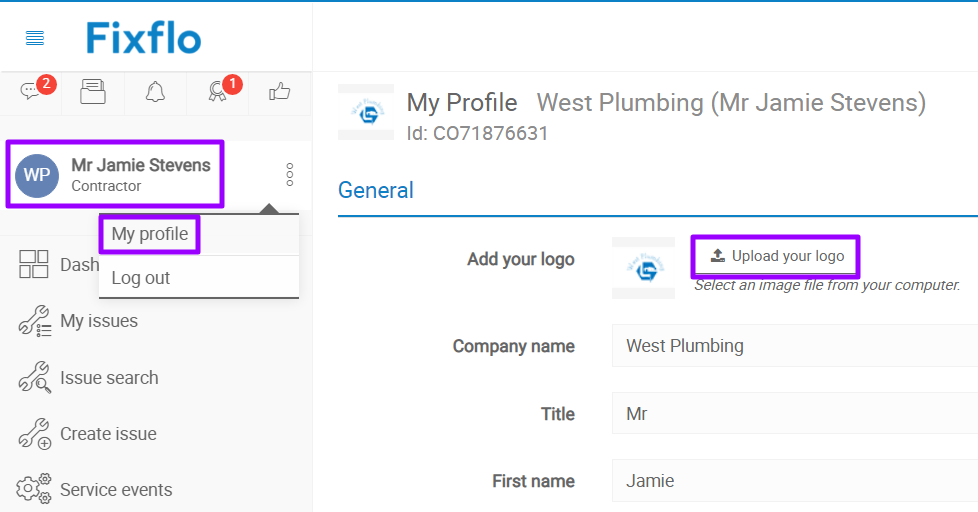Click the award ribbon icon

pyautogui.click(x=218, y=93)
